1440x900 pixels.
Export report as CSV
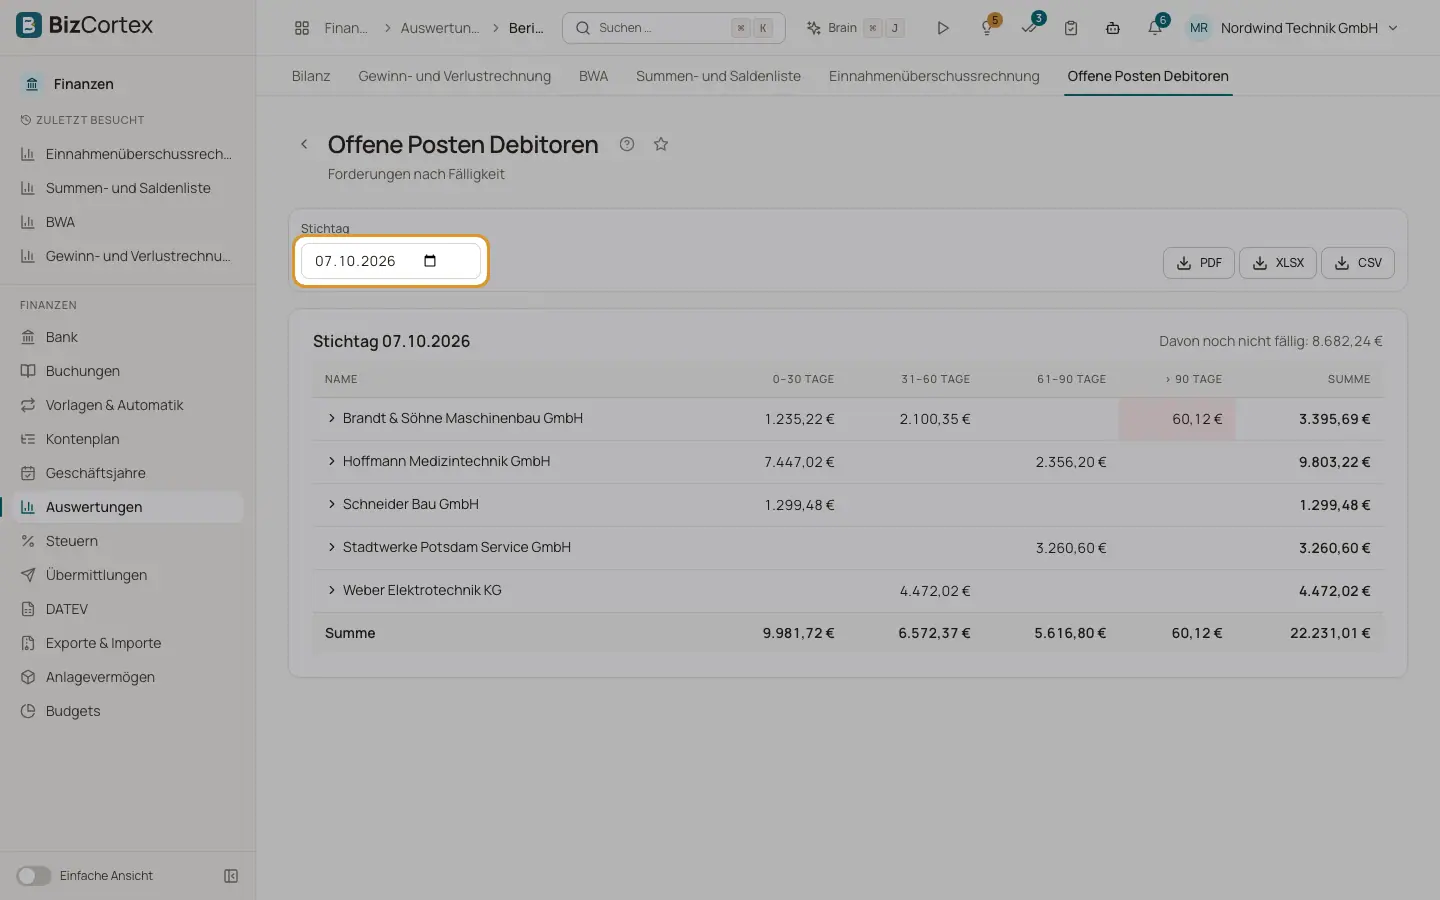(x=1358, y=263)
